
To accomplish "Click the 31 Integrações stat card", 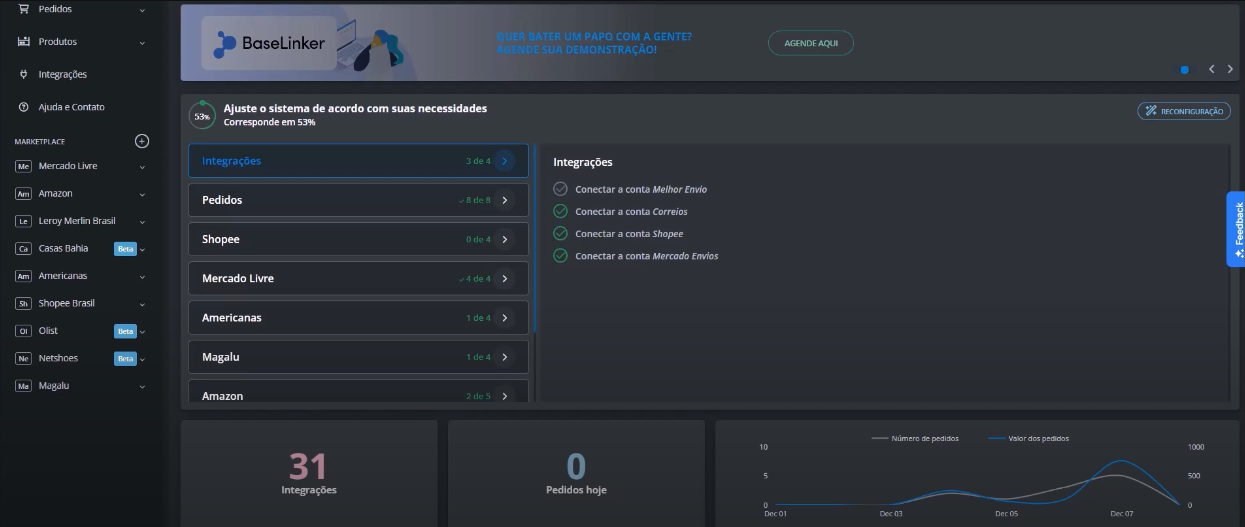I will coord(309,473).
